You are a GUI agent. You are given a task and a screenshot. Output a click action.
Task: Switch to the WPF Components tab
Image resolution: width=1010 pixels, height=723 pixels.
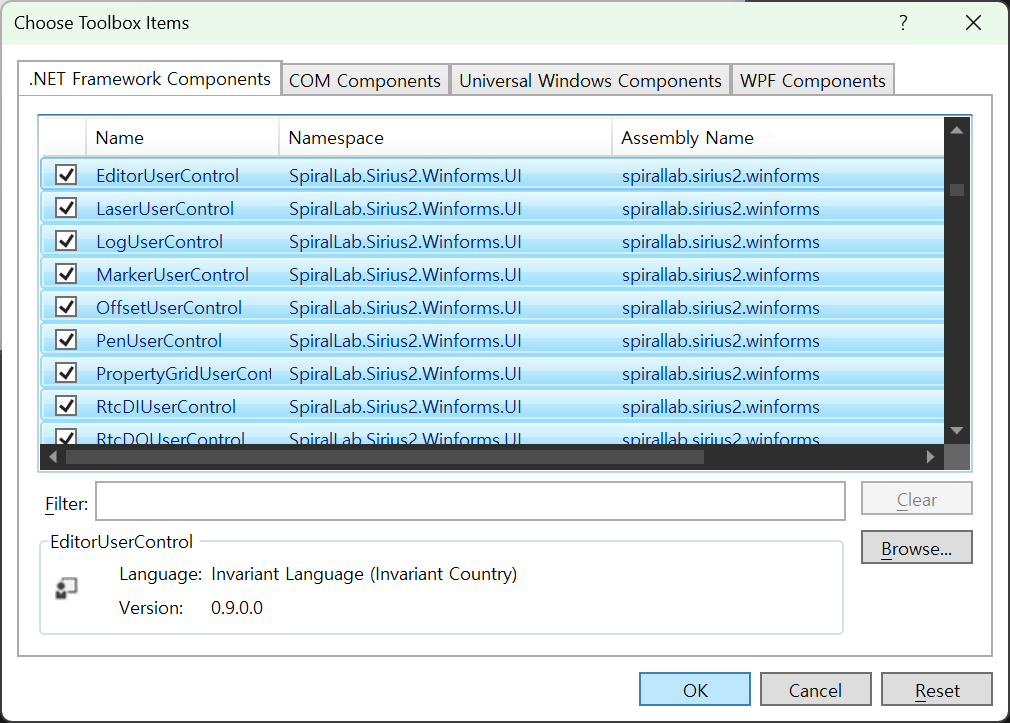[x=812, y=81]
